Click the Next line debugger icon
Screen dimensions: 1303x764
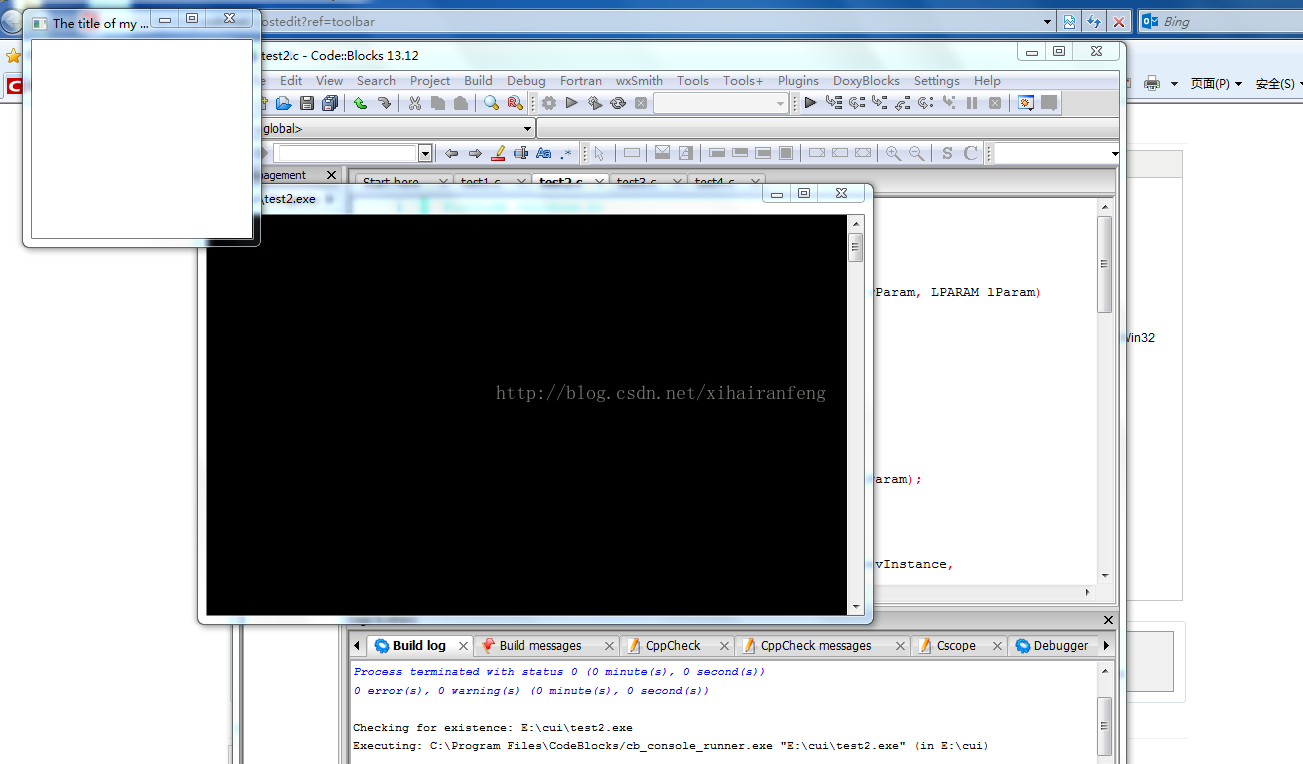coord(857,103)
